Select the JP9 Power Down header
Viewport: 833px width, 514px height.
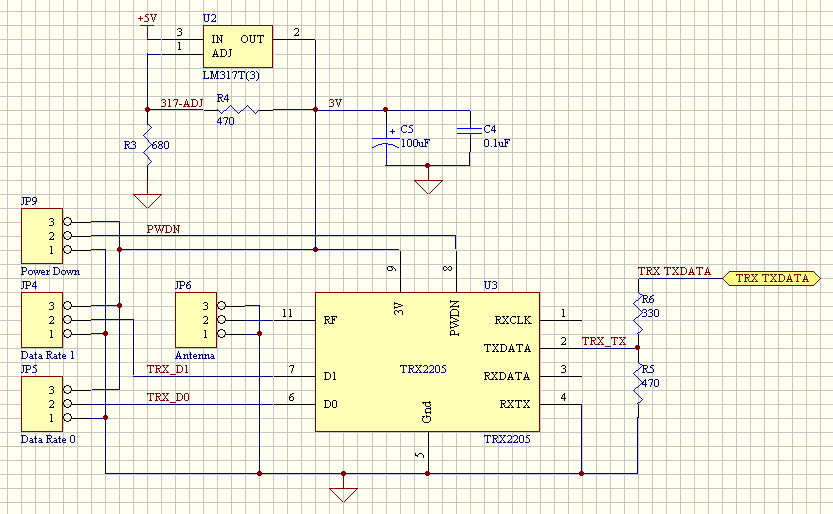tap(42, 236)
